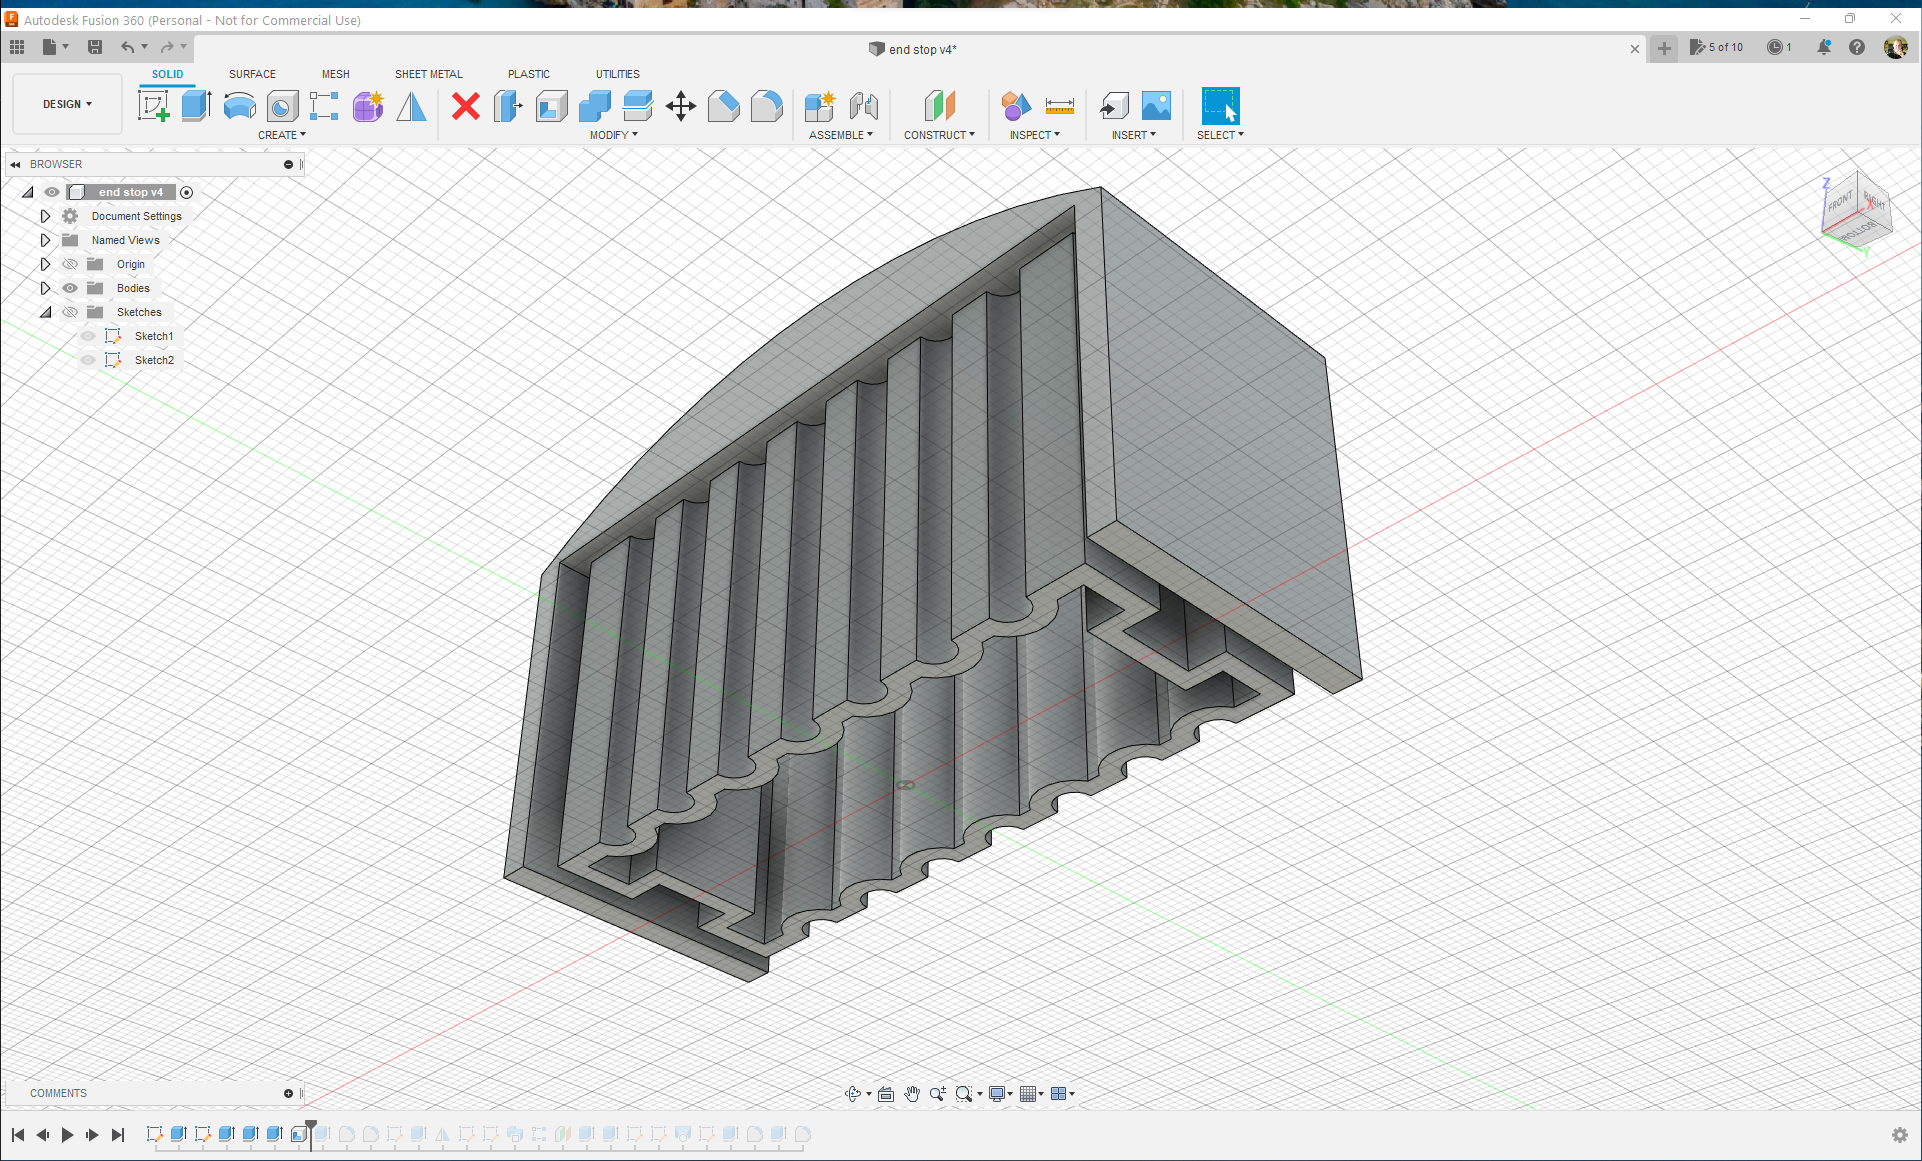This screenshot has height=1161, width=1922.
Task: Select the Move/Copy arrows tool
Action: pos(680,106)
